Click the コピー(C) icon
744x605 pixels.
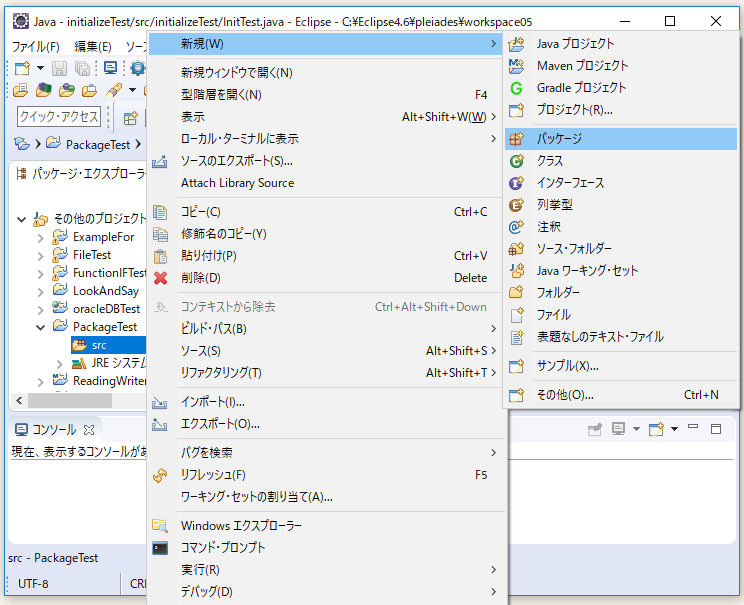point(160,212)
